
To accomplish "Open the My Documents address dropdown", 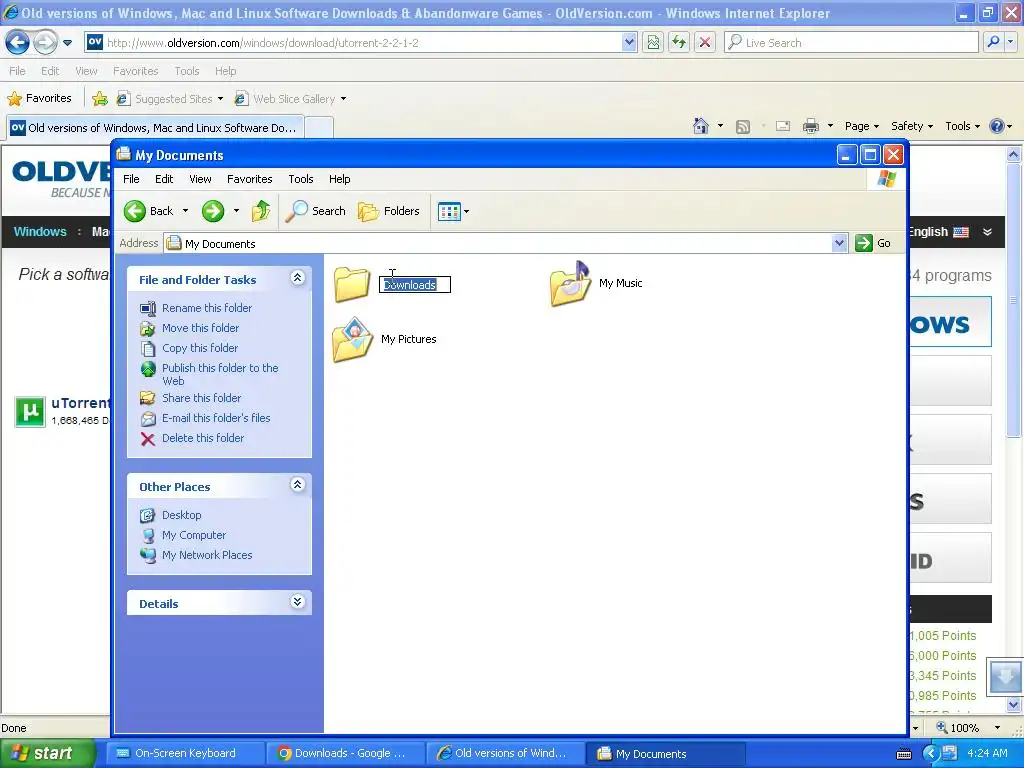I will coord(839,244).
